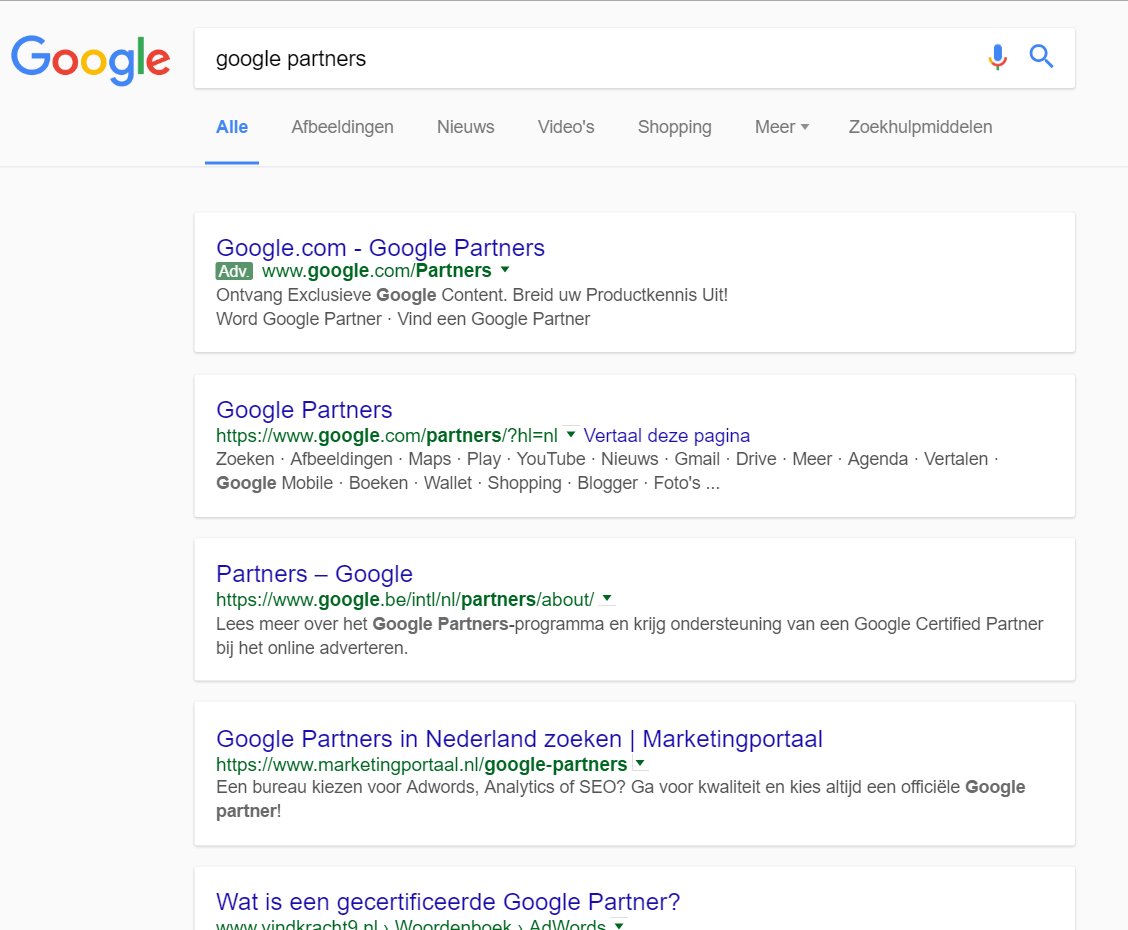The width and height of the screenshot is (1128, 930).
Task: Click the green Adv. badge
Action: 234,271
